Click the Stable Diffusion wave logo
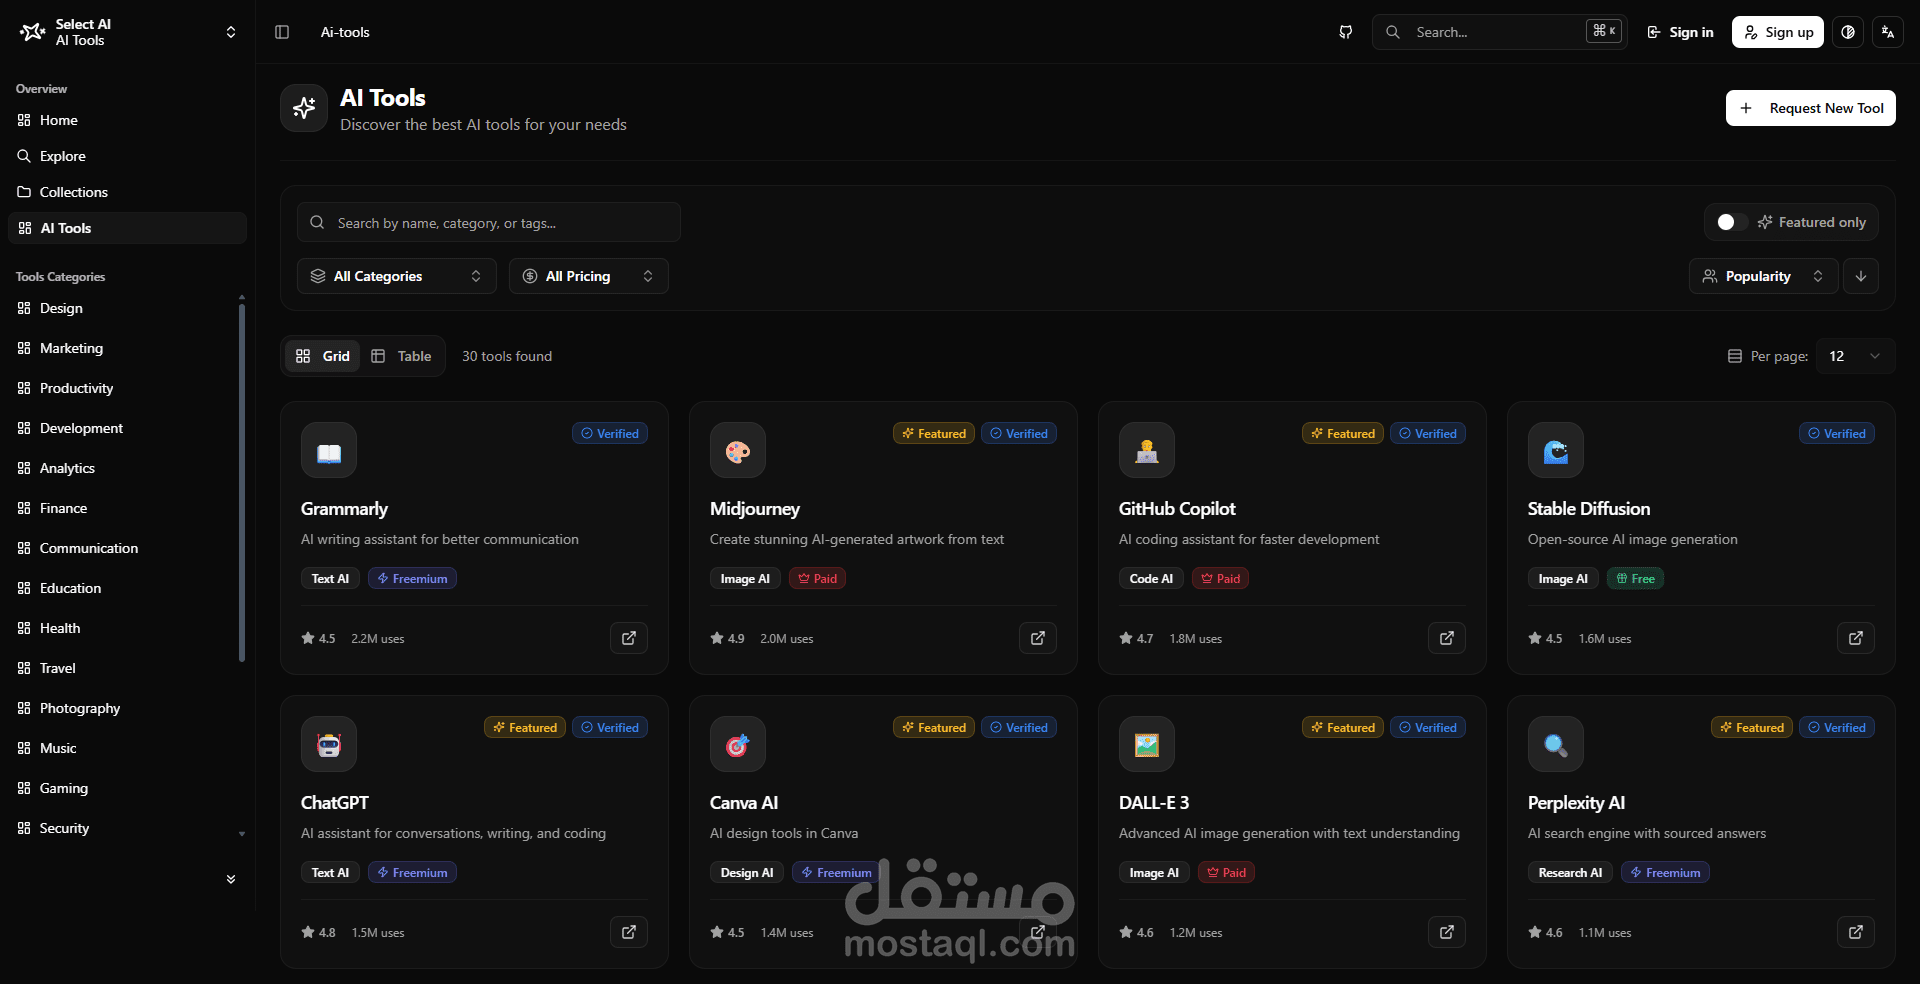This screenshot has width=1920, height=984. coord(1556,450)
